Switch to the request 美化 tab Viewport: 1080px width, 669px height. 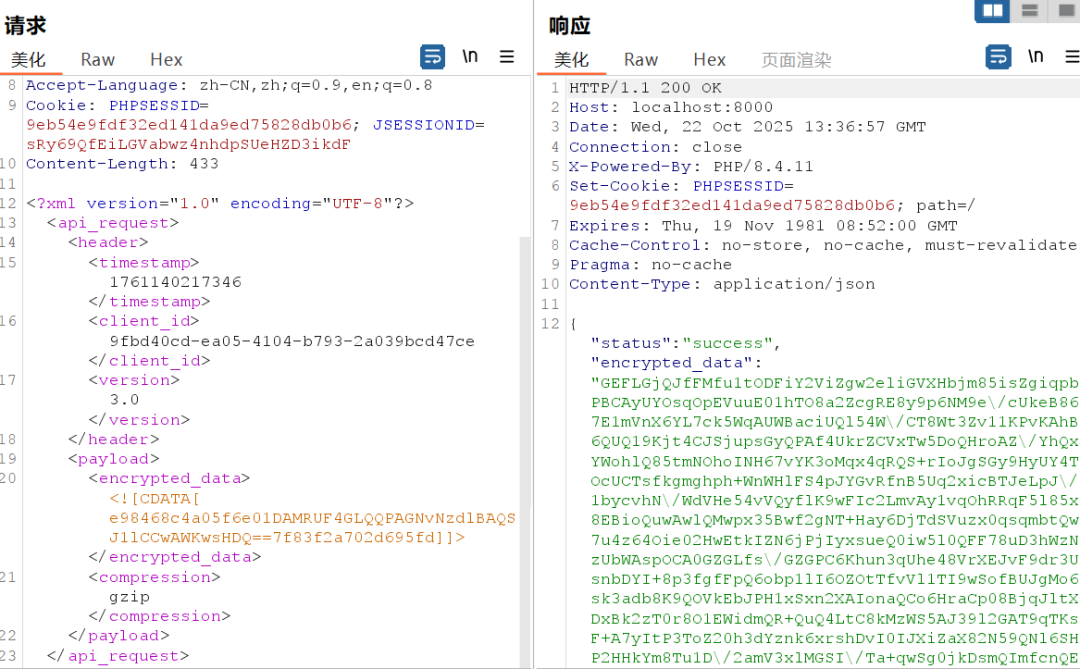(28, 60)
